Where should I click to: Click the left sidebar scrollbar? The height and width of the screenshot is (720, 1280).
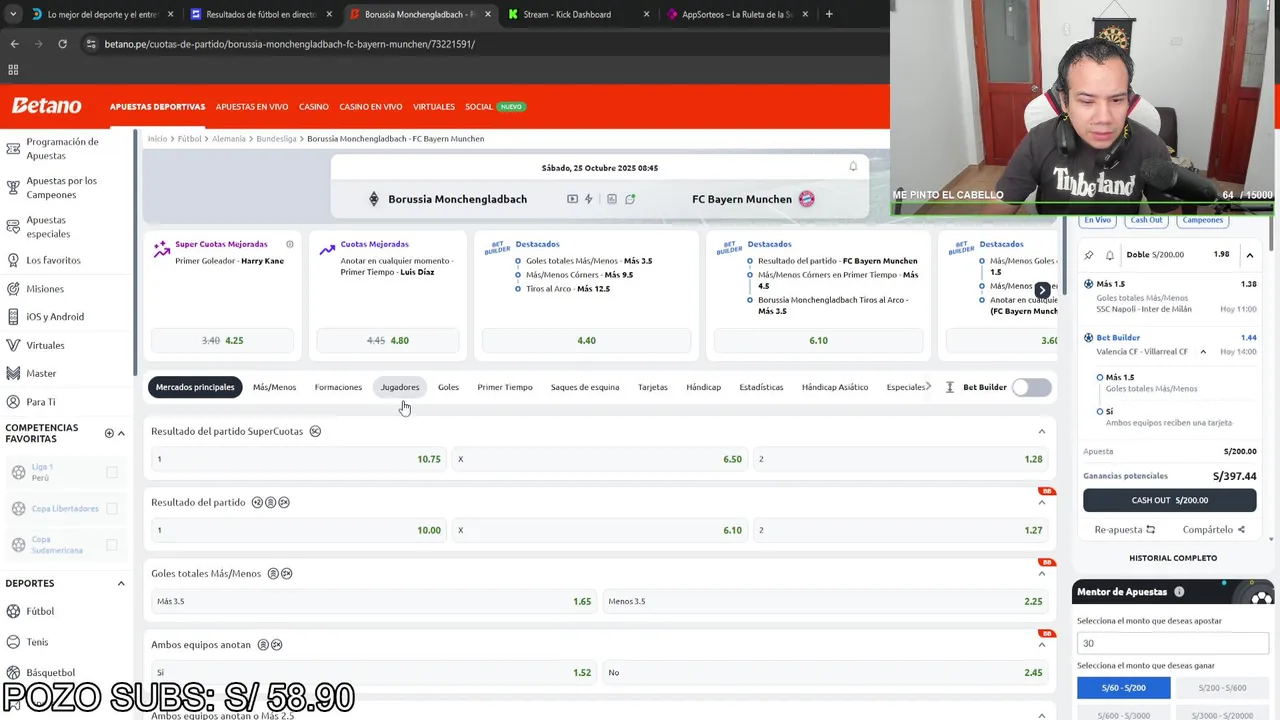135,254
